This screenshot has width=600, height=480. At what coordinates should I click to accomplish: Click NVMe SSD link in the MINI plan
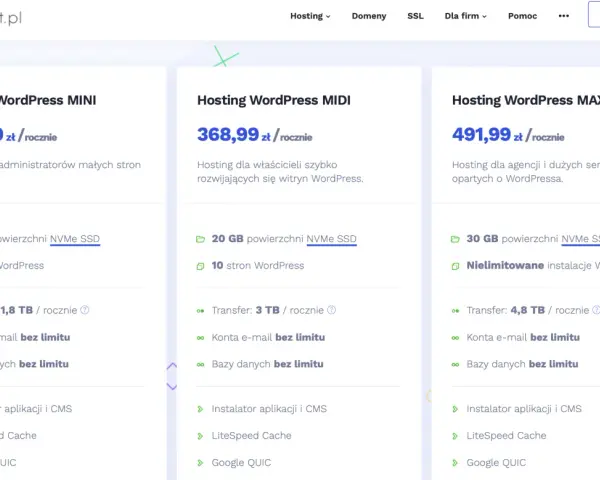click(x=75, y=239)
